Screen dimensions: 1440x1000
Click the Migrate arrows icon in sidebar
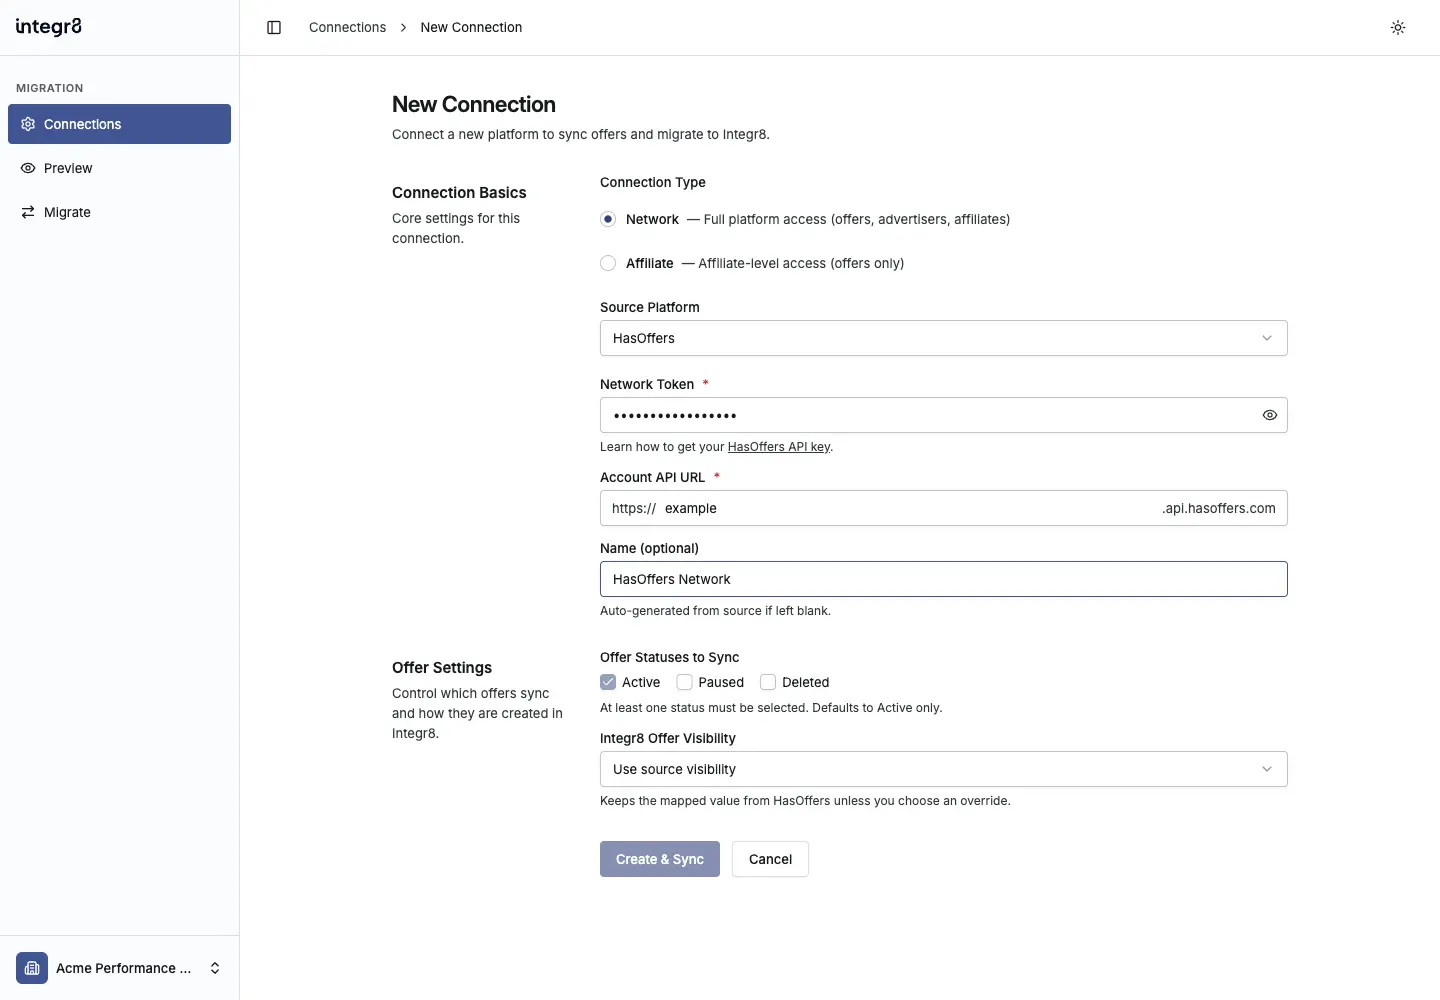click(28, 212)
